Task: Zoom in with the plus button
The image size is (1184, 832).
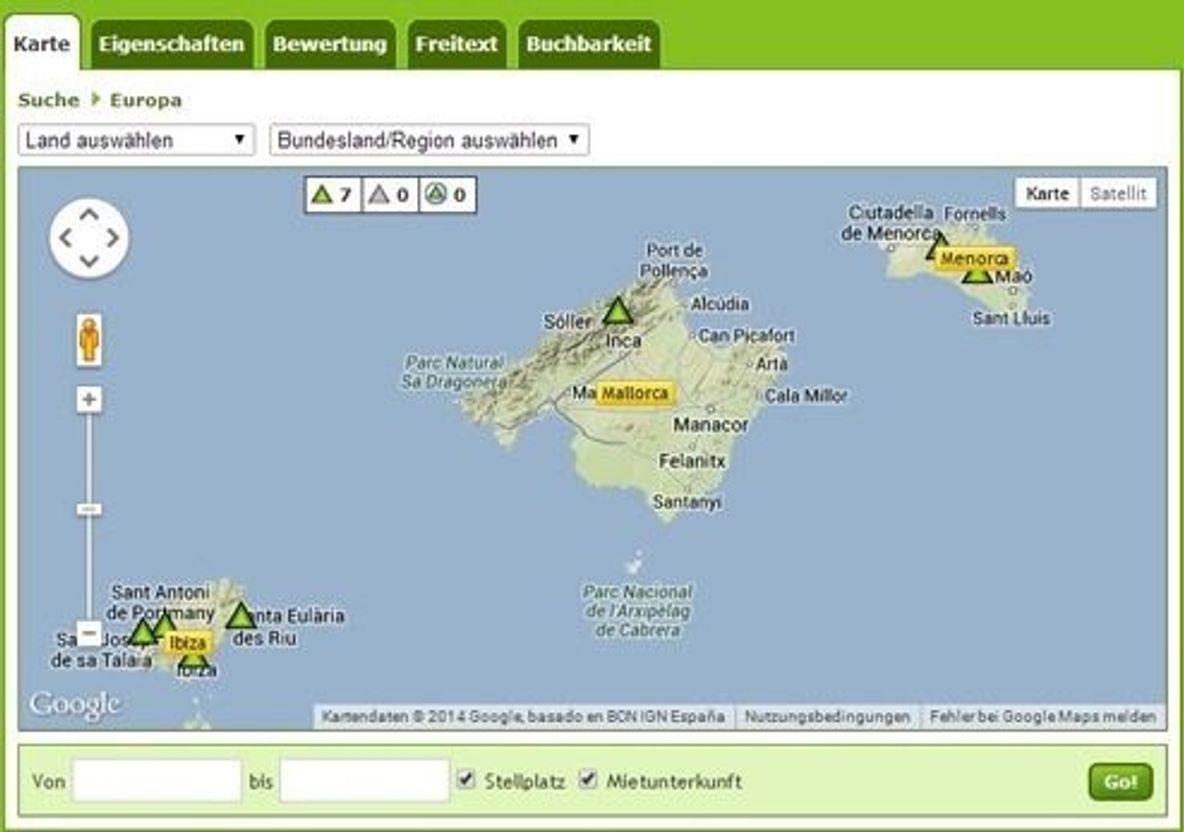Action: (89, 400)
